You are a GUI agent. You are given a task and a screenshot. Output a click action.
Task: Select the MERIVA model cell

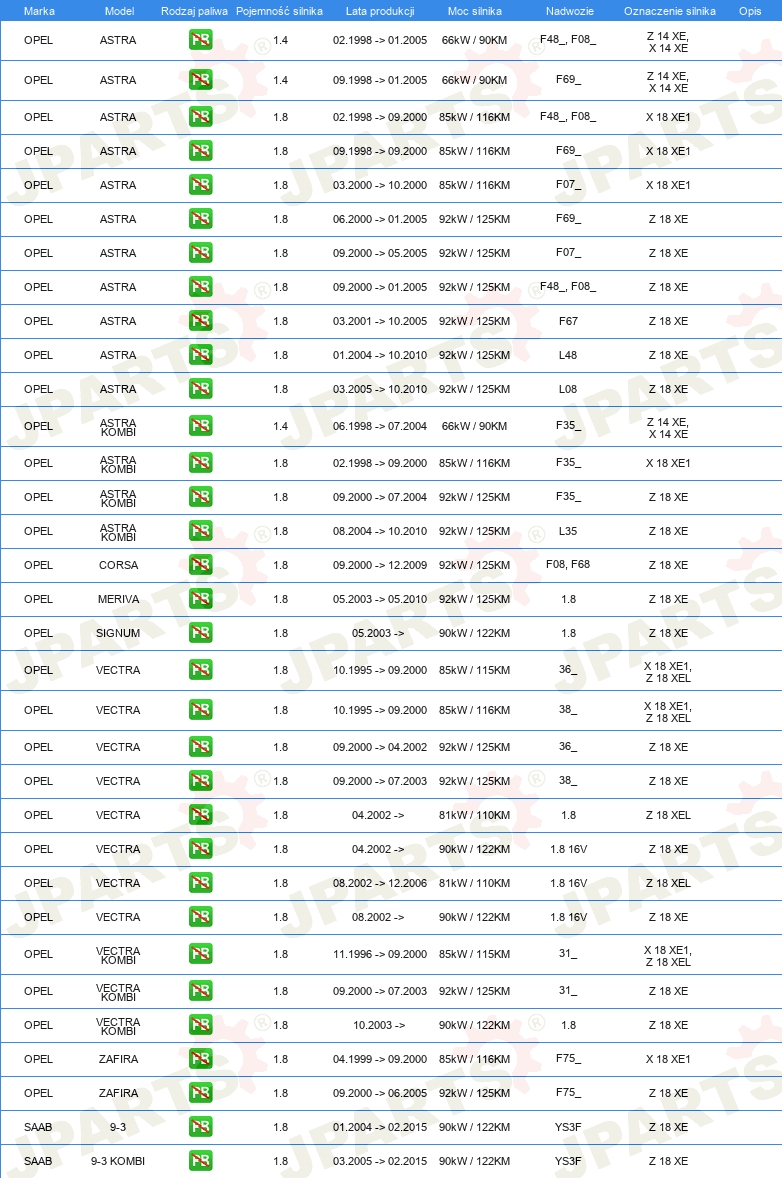click(x=119, y=599)
